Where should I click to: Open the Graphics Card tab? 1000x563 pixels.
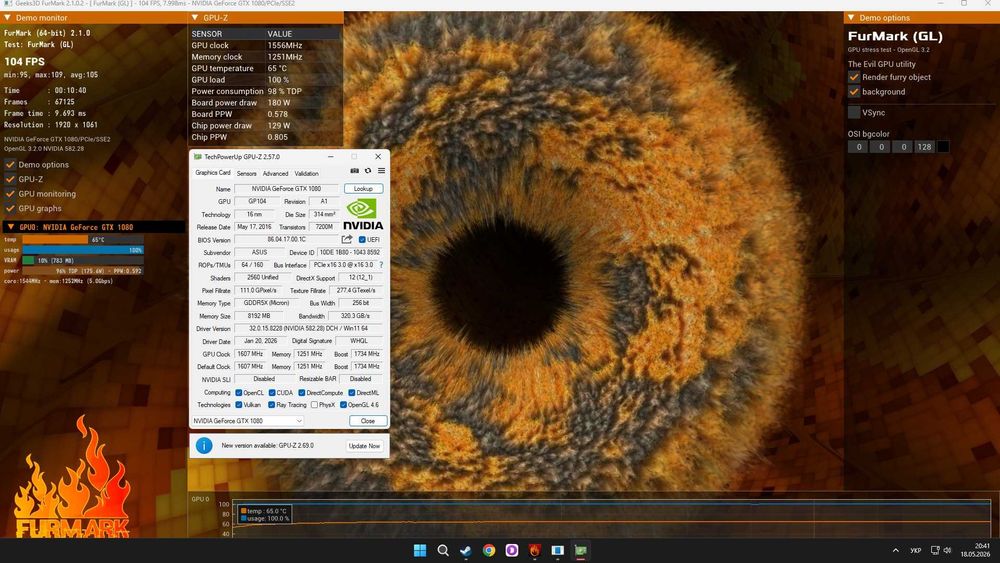[212, 173]
